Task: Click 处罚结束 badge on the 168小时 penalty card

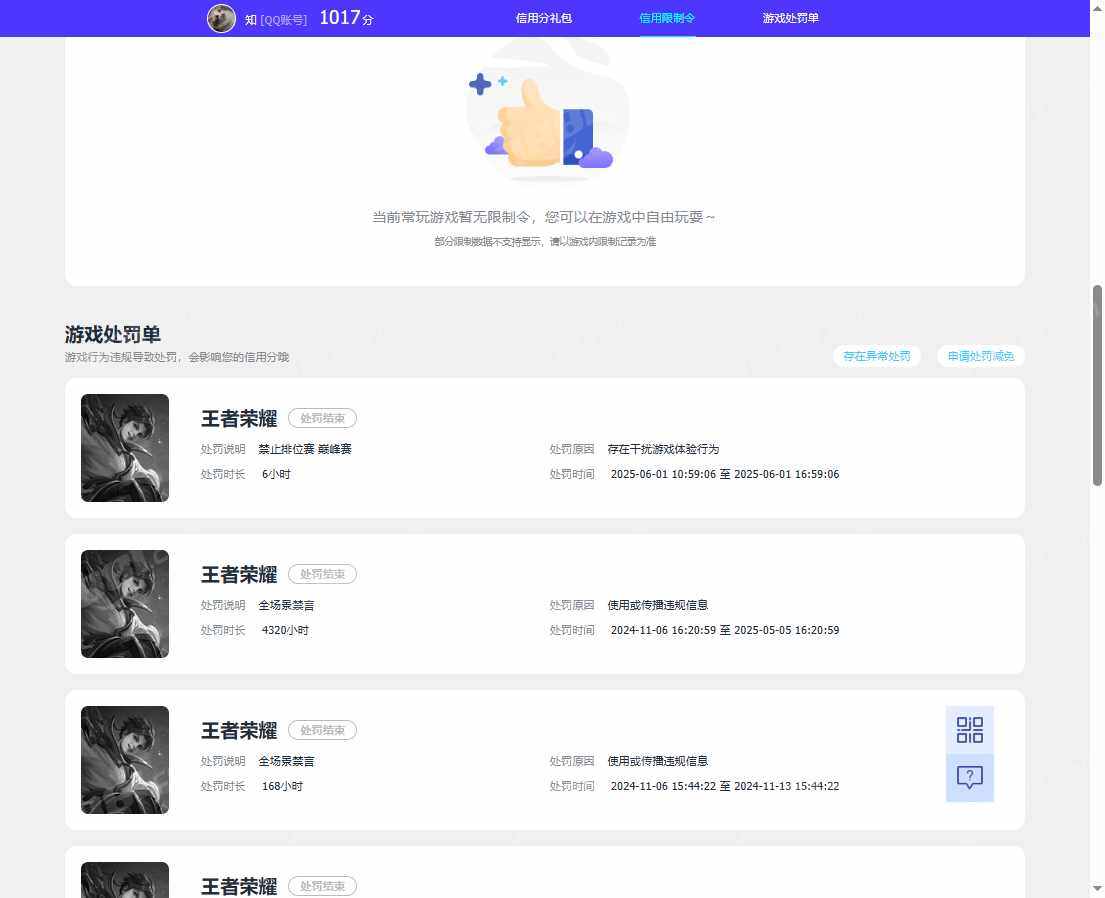Action: coord(322,730)
